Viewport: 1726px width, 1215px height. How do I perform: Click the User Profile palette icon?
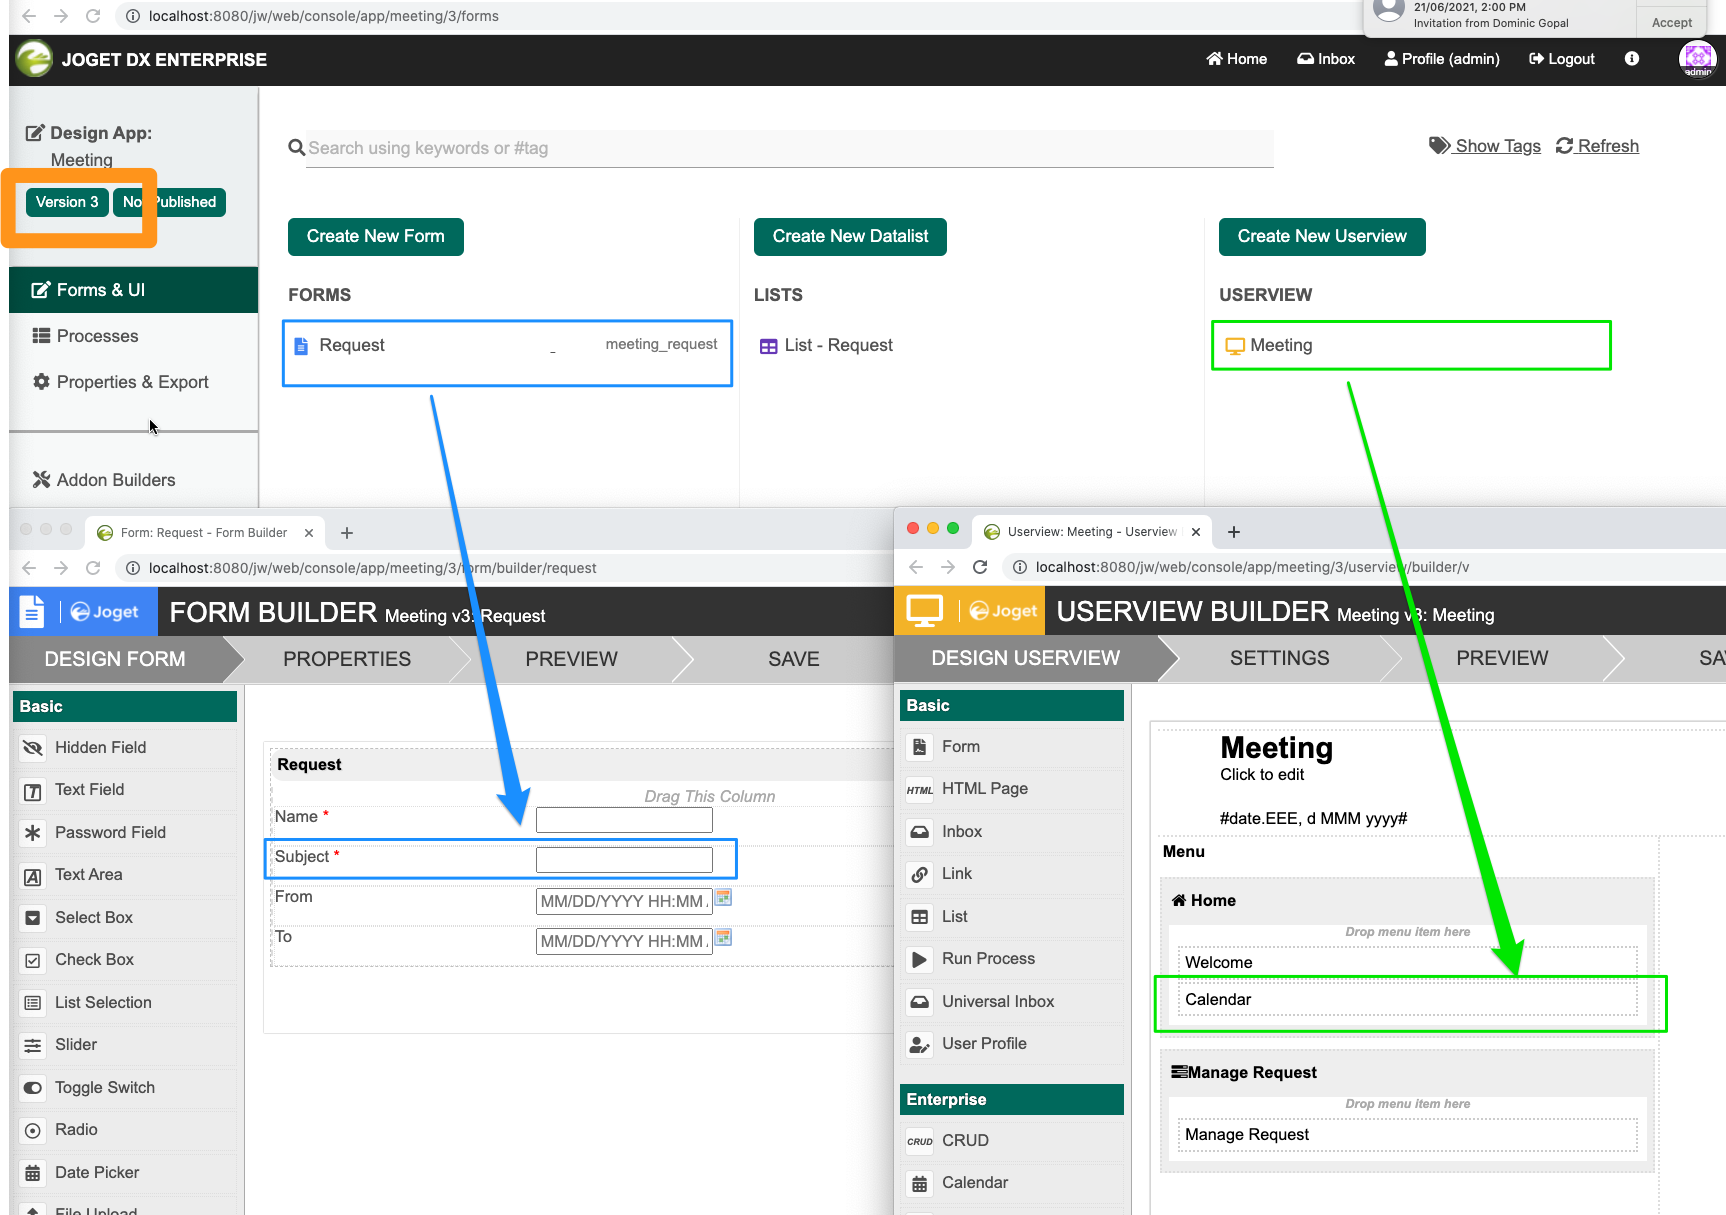(919, 1044)
